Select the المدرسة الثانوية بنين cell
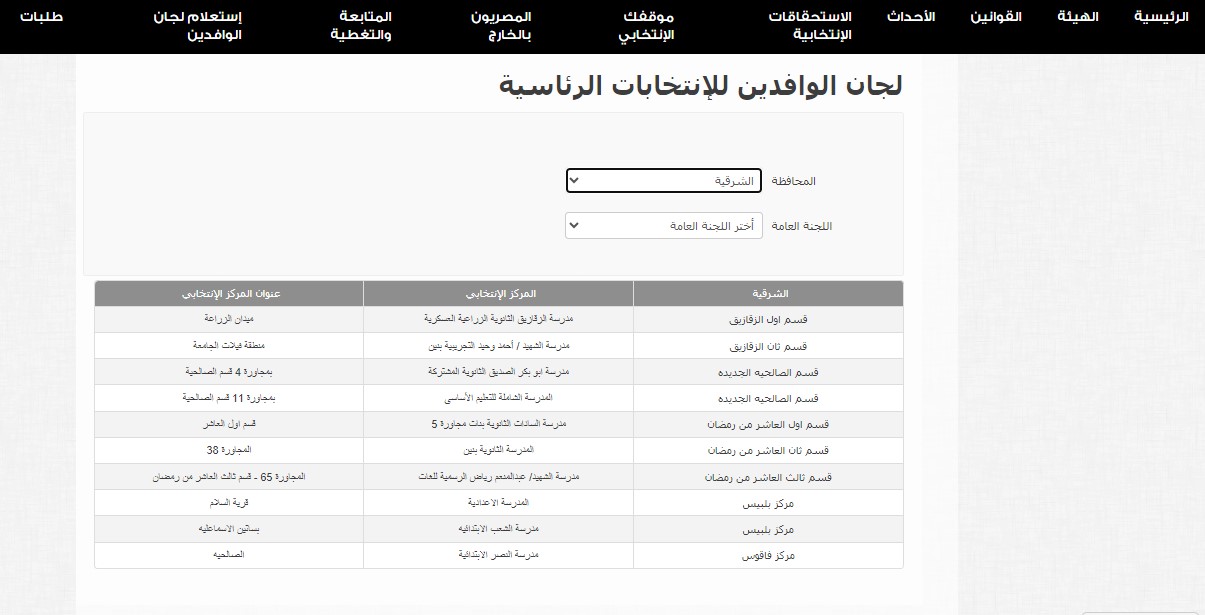The image size is (1205, 615). [498, 449]
